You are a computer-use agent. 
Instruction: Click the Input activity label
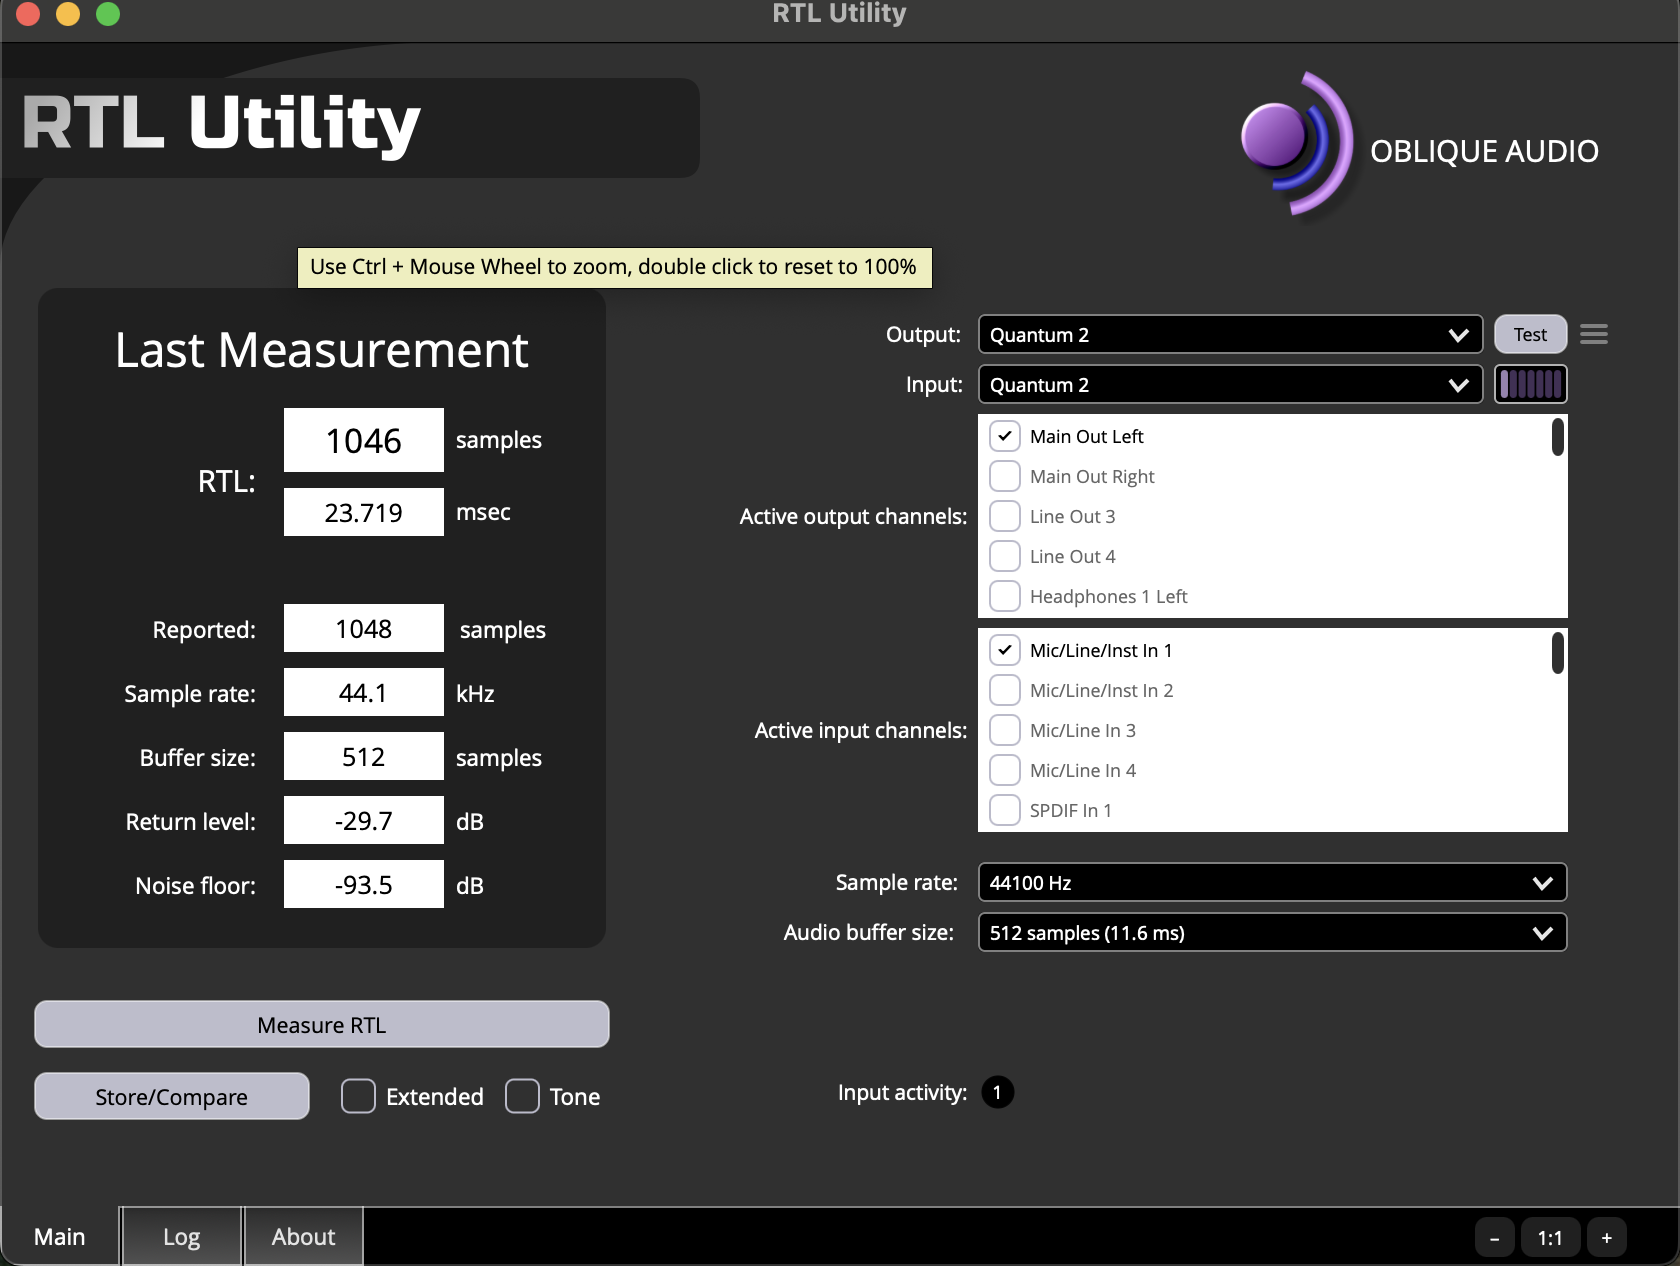(x=902, y=1092)
